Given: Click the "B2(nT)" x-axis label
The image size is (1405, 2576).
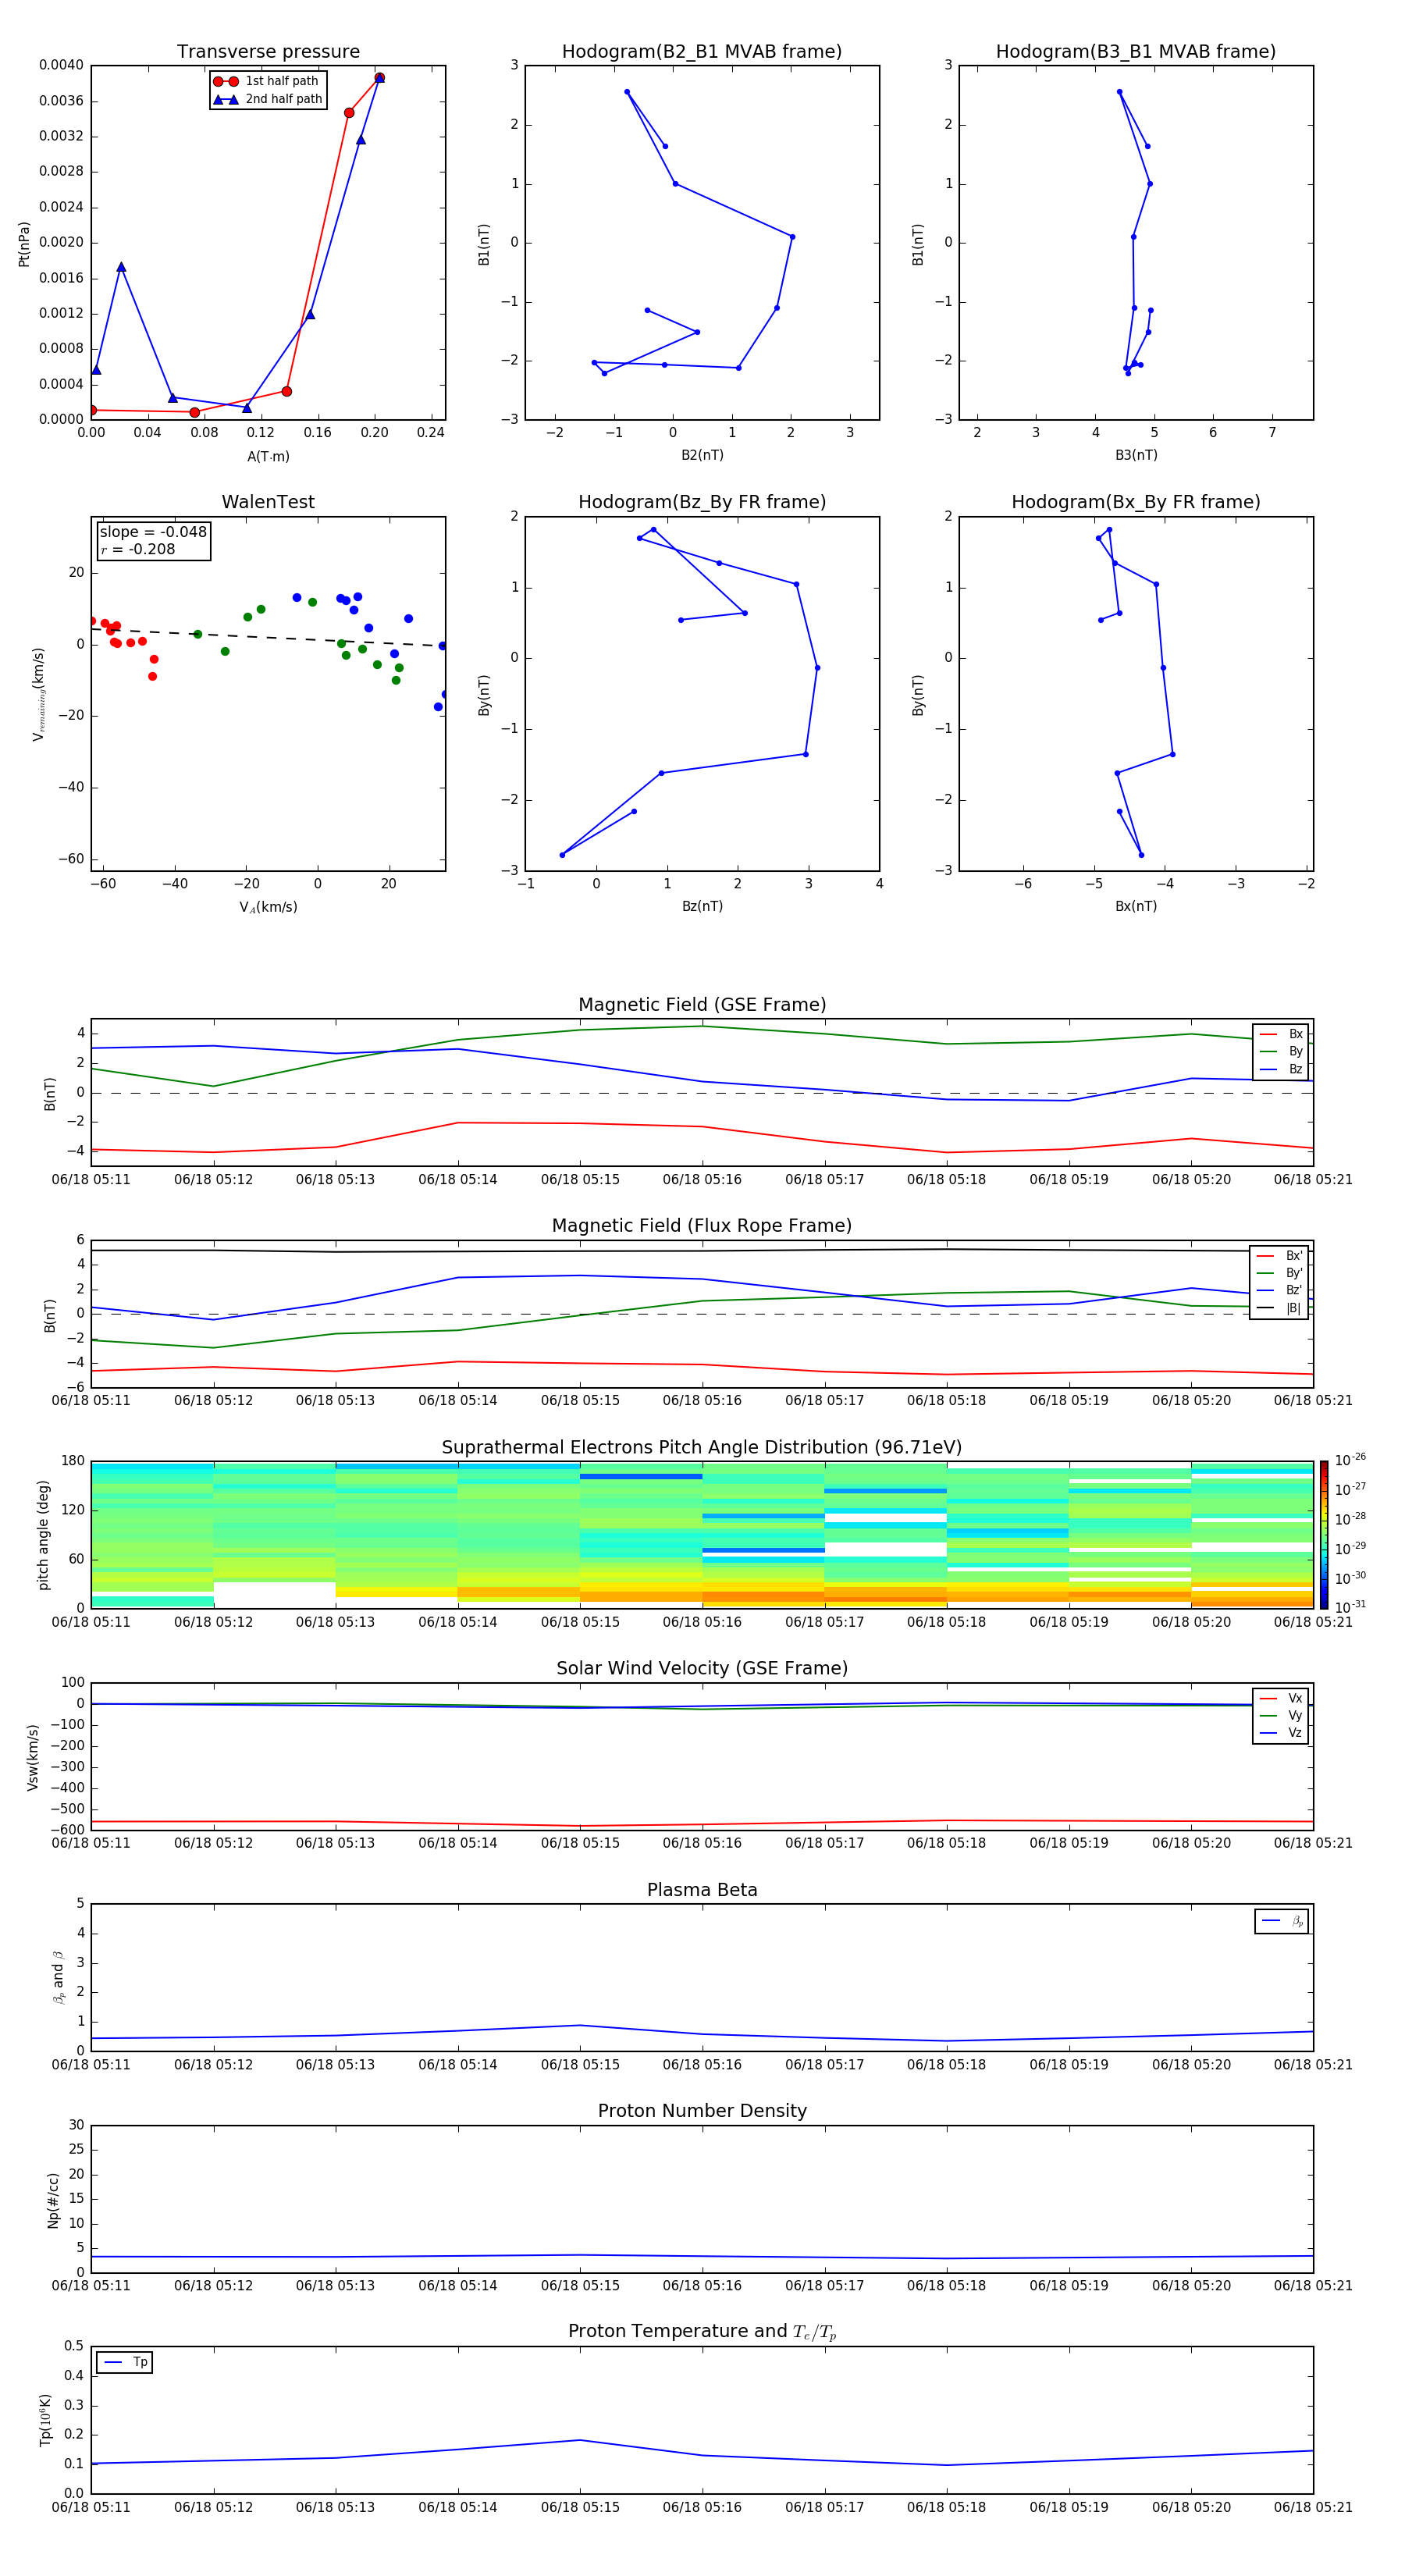Looking at the screenshot, I should coord(702,455).
